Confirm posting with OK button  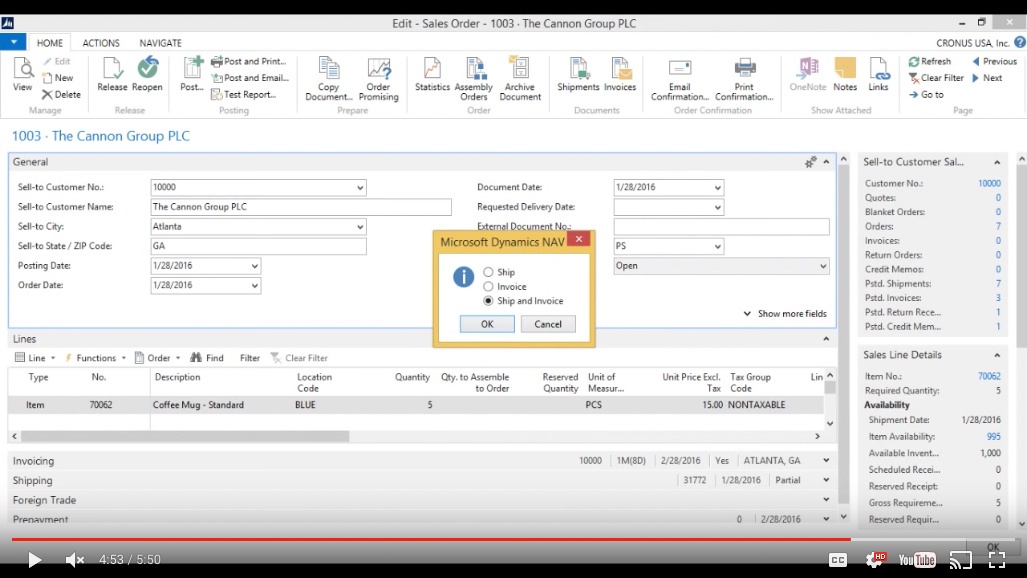pos(487,324)
